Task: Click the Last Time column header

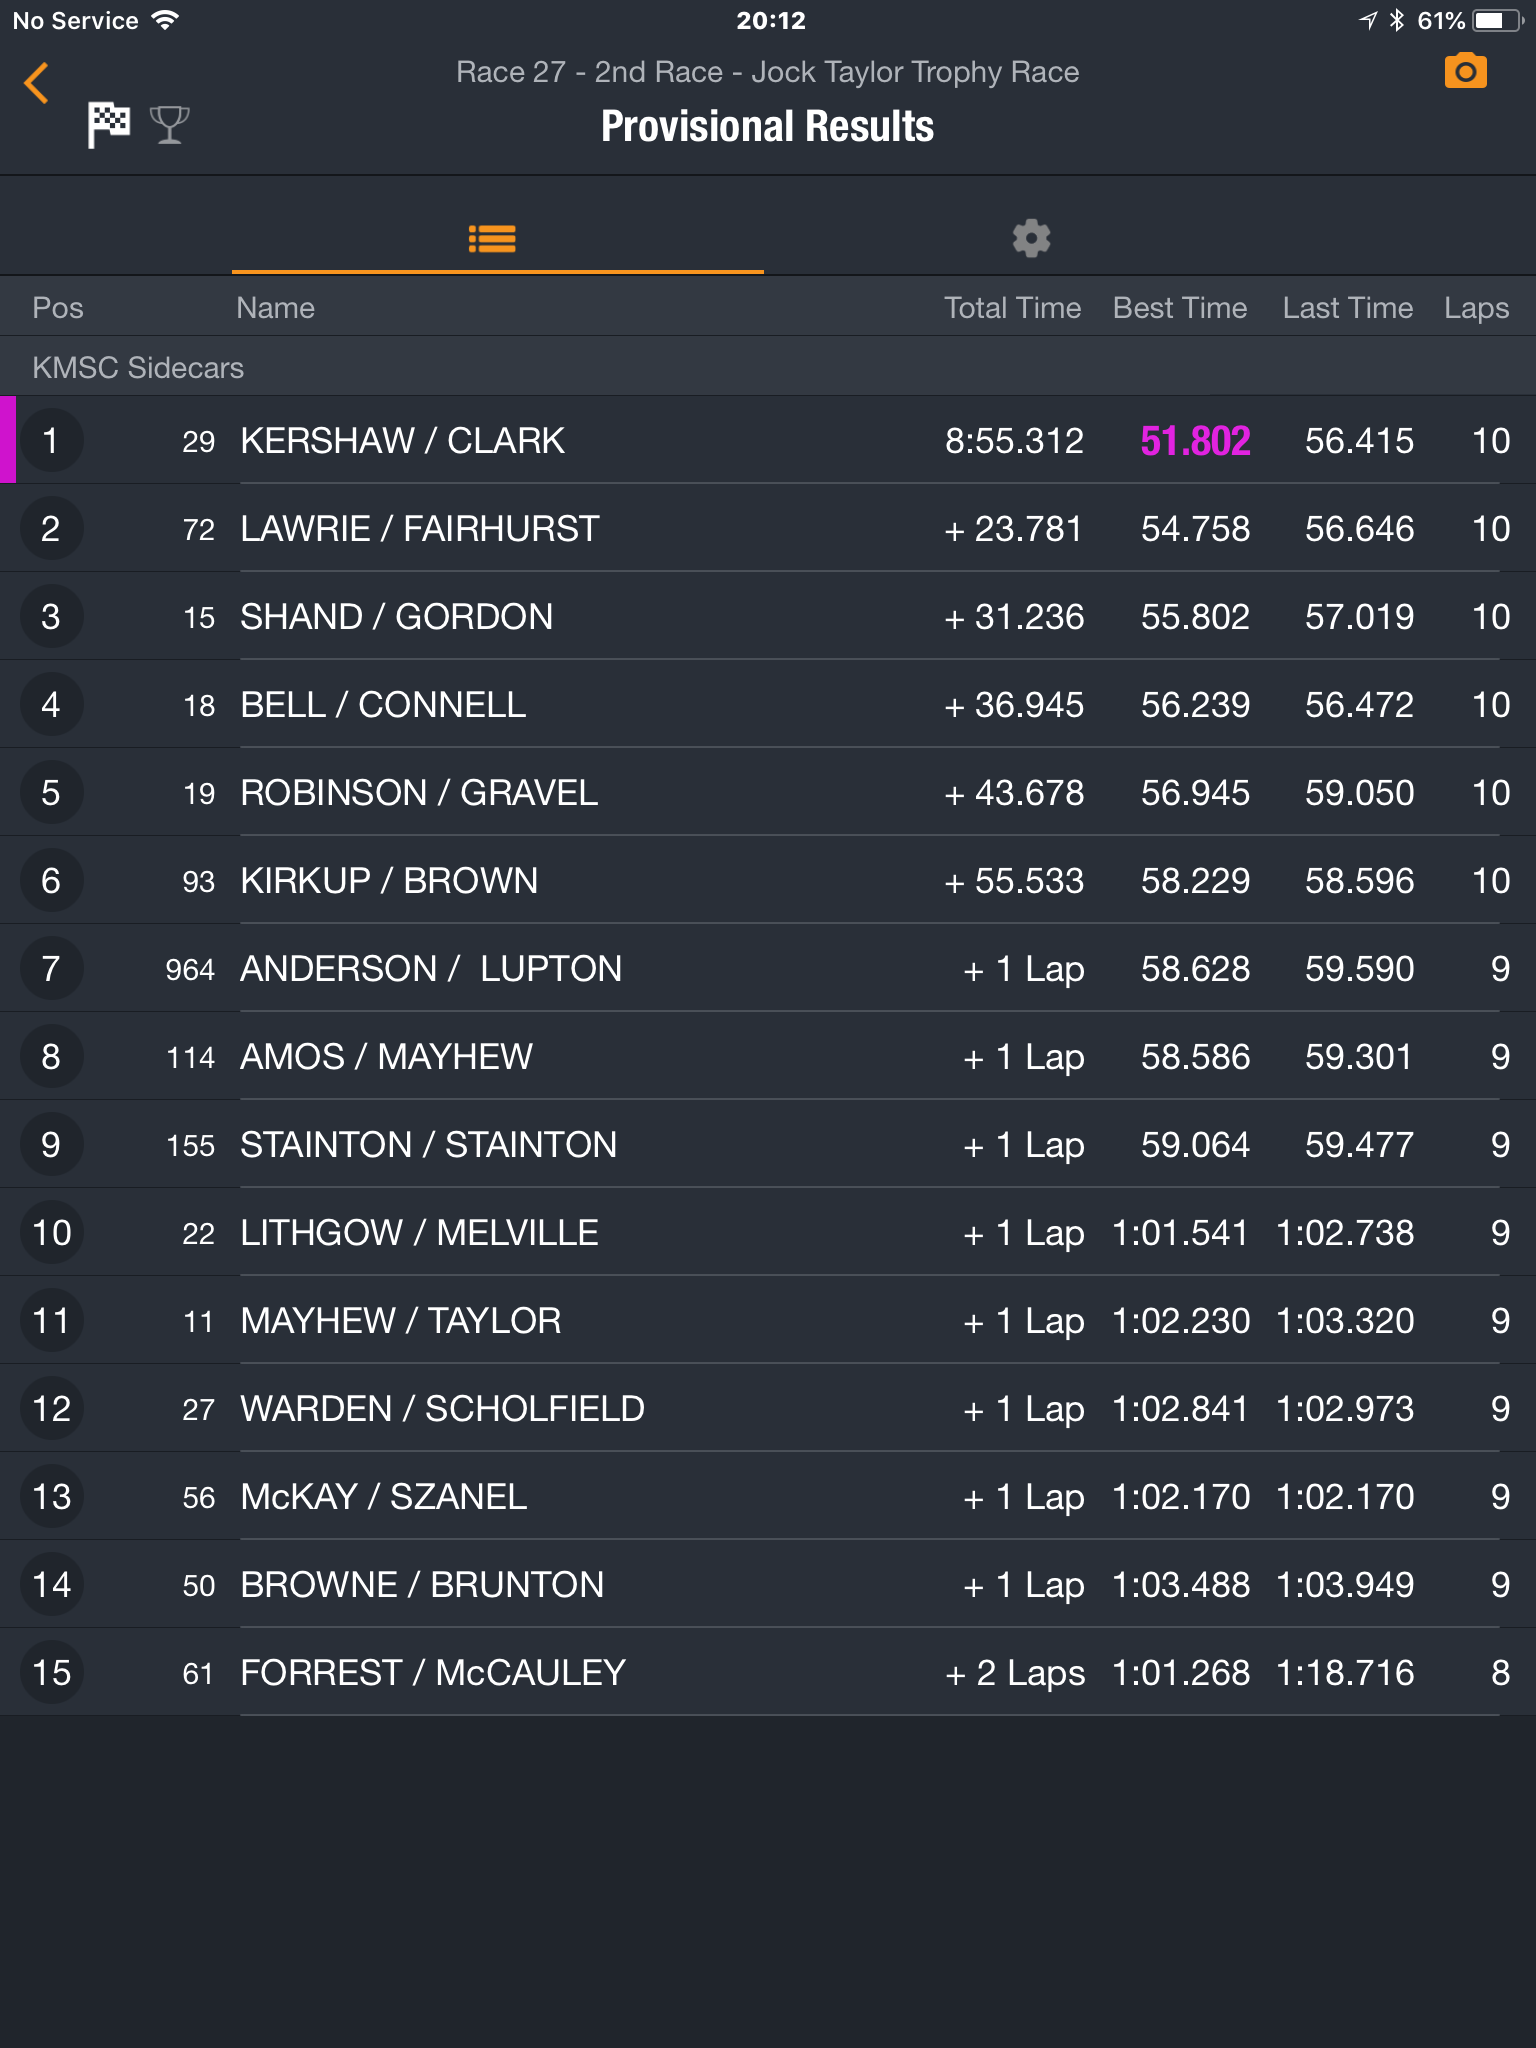Action: tap(1347, 308)
